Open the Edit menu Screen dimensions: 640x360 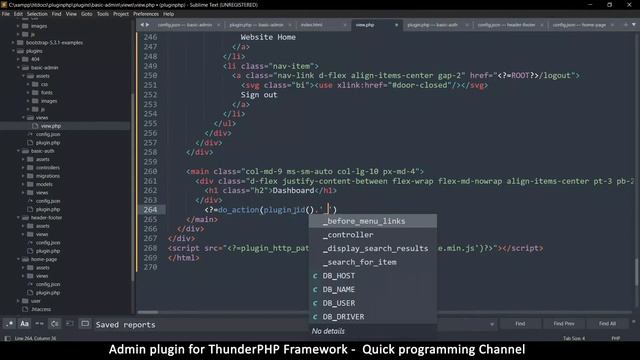(x=18, y=14)
